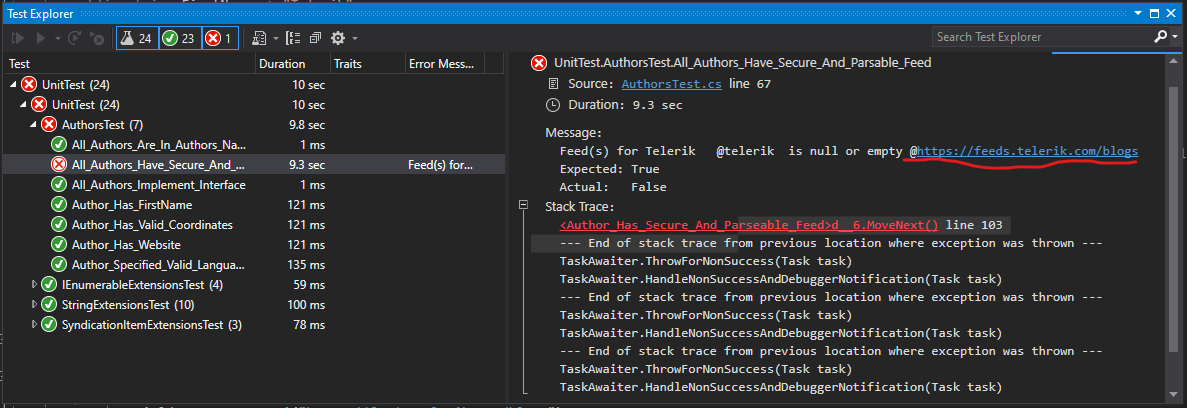Sort by the Test column header

point(128,64)
